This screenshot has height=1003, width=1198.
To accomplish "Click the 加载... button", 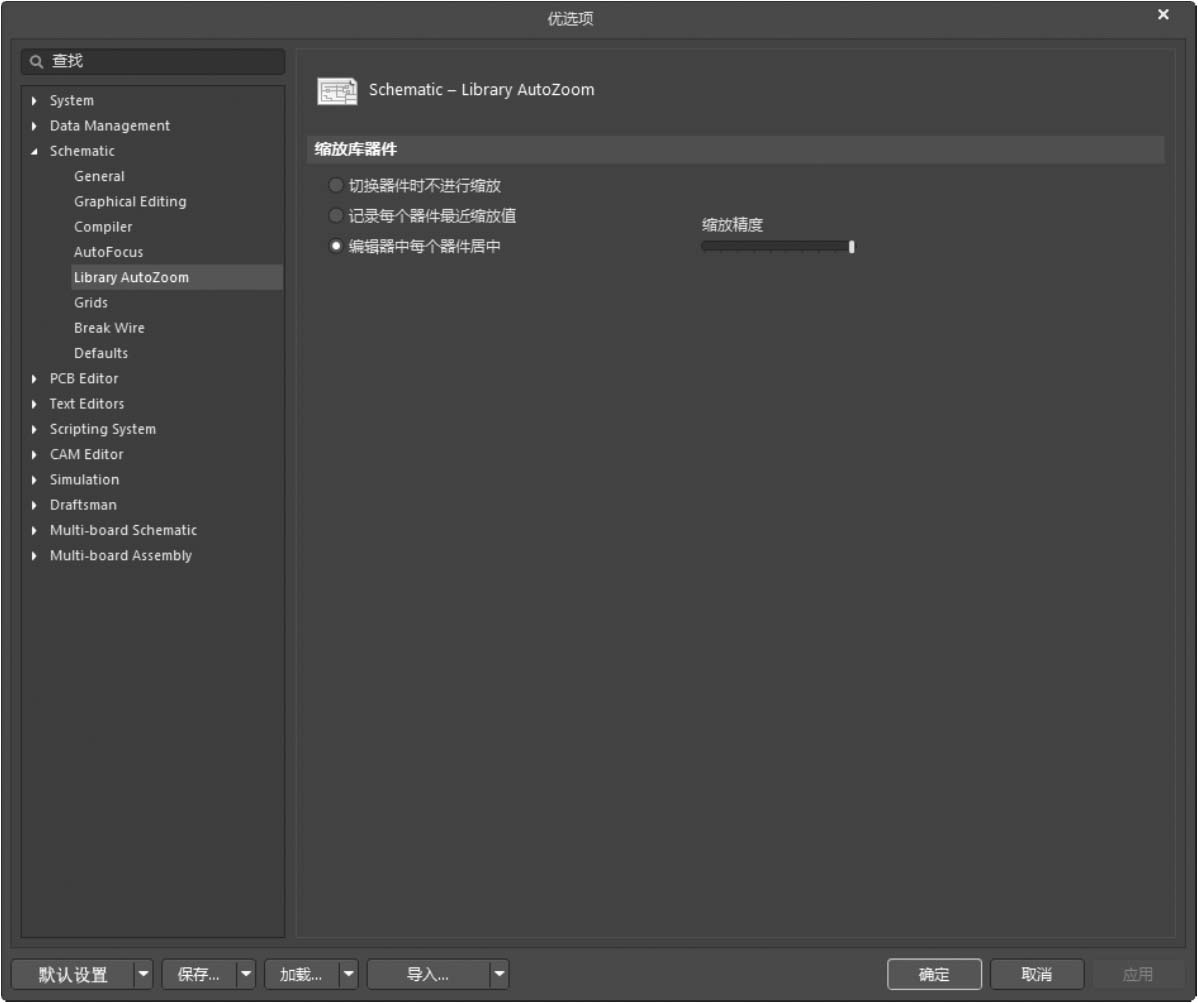I will [x=301, y=974].
